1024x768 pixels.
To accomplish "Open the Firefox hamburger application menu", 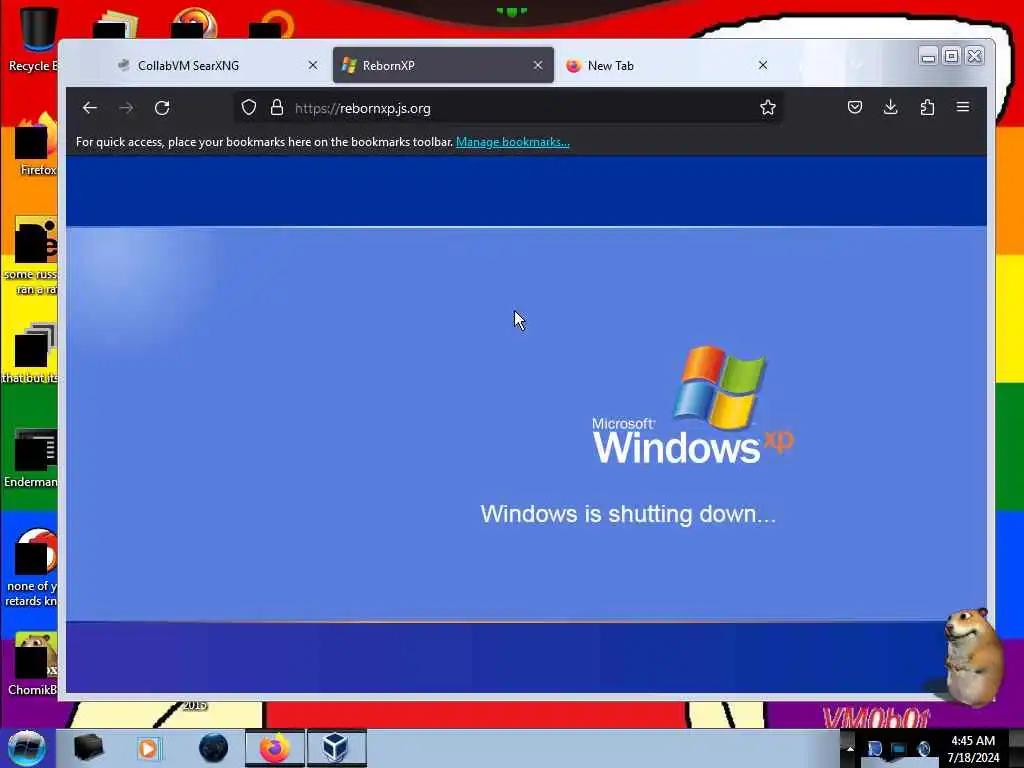I will (963, 107).
